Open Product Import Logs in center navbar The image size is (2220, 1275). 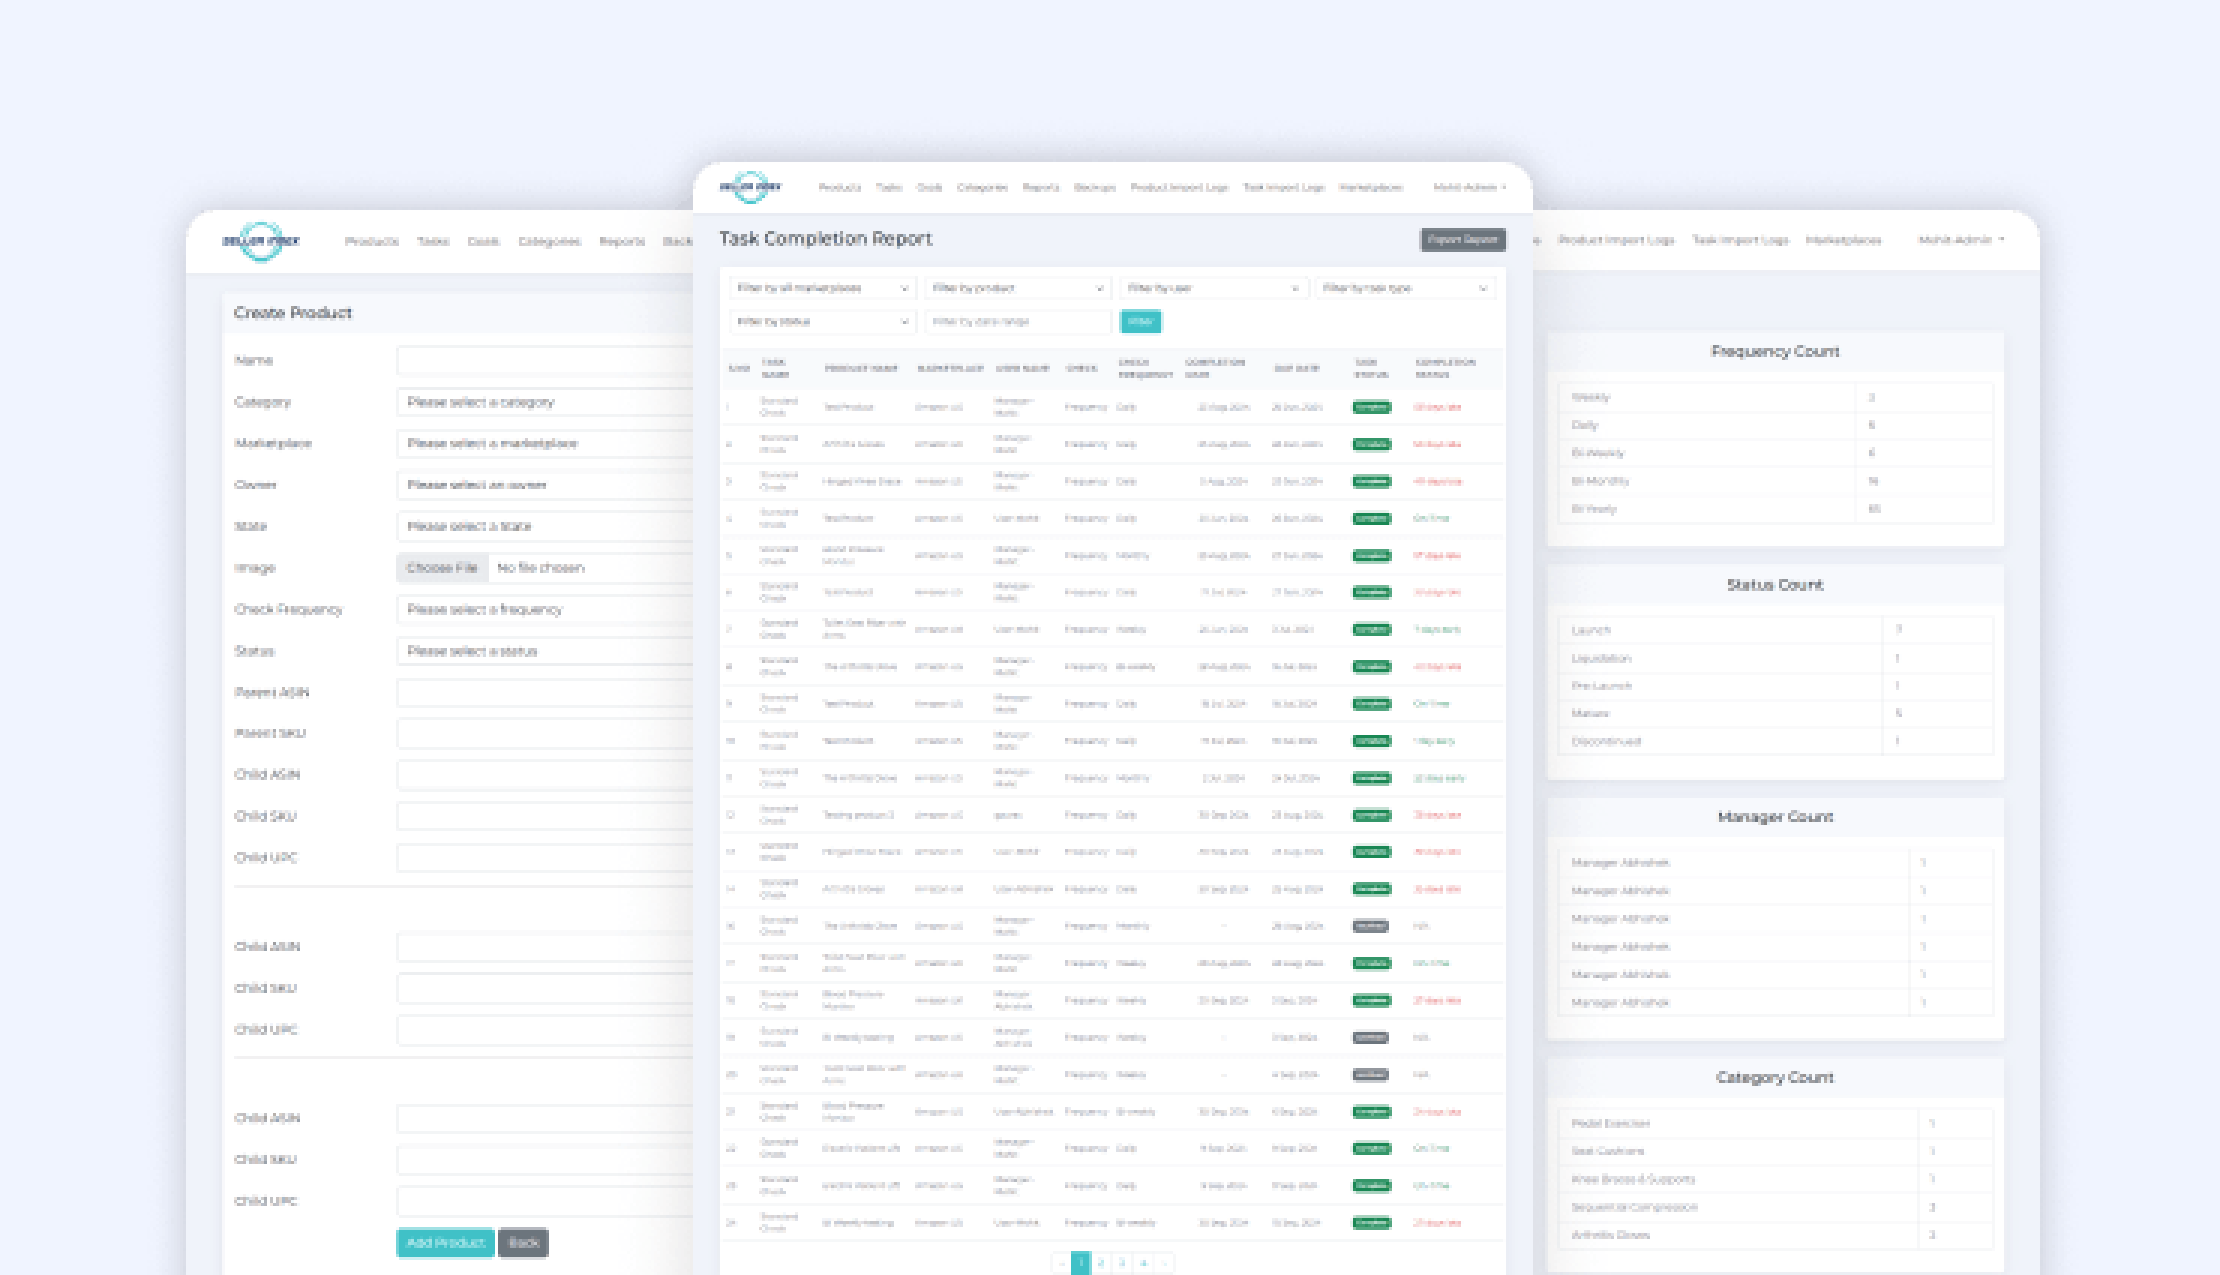tap(1179, 188)
